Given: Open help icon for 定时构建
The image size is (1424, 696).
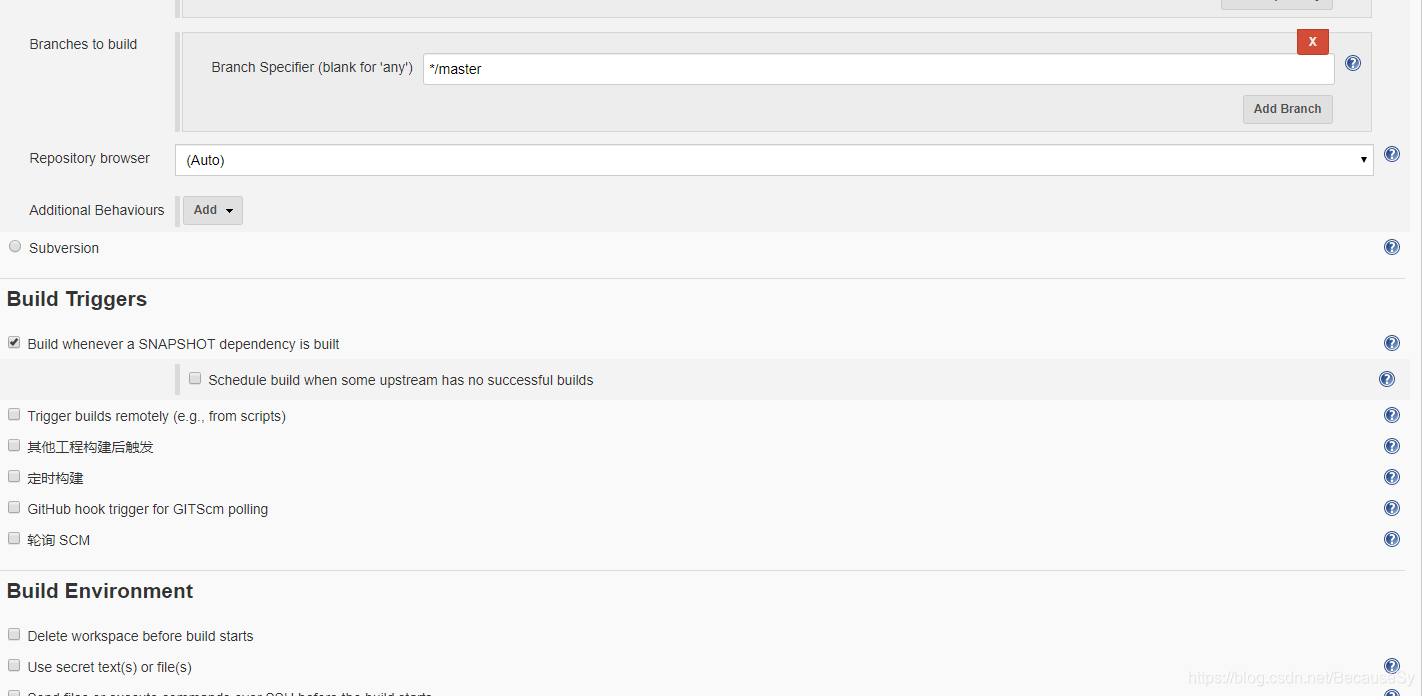Looking at the screenshot, I should 1392,477.
